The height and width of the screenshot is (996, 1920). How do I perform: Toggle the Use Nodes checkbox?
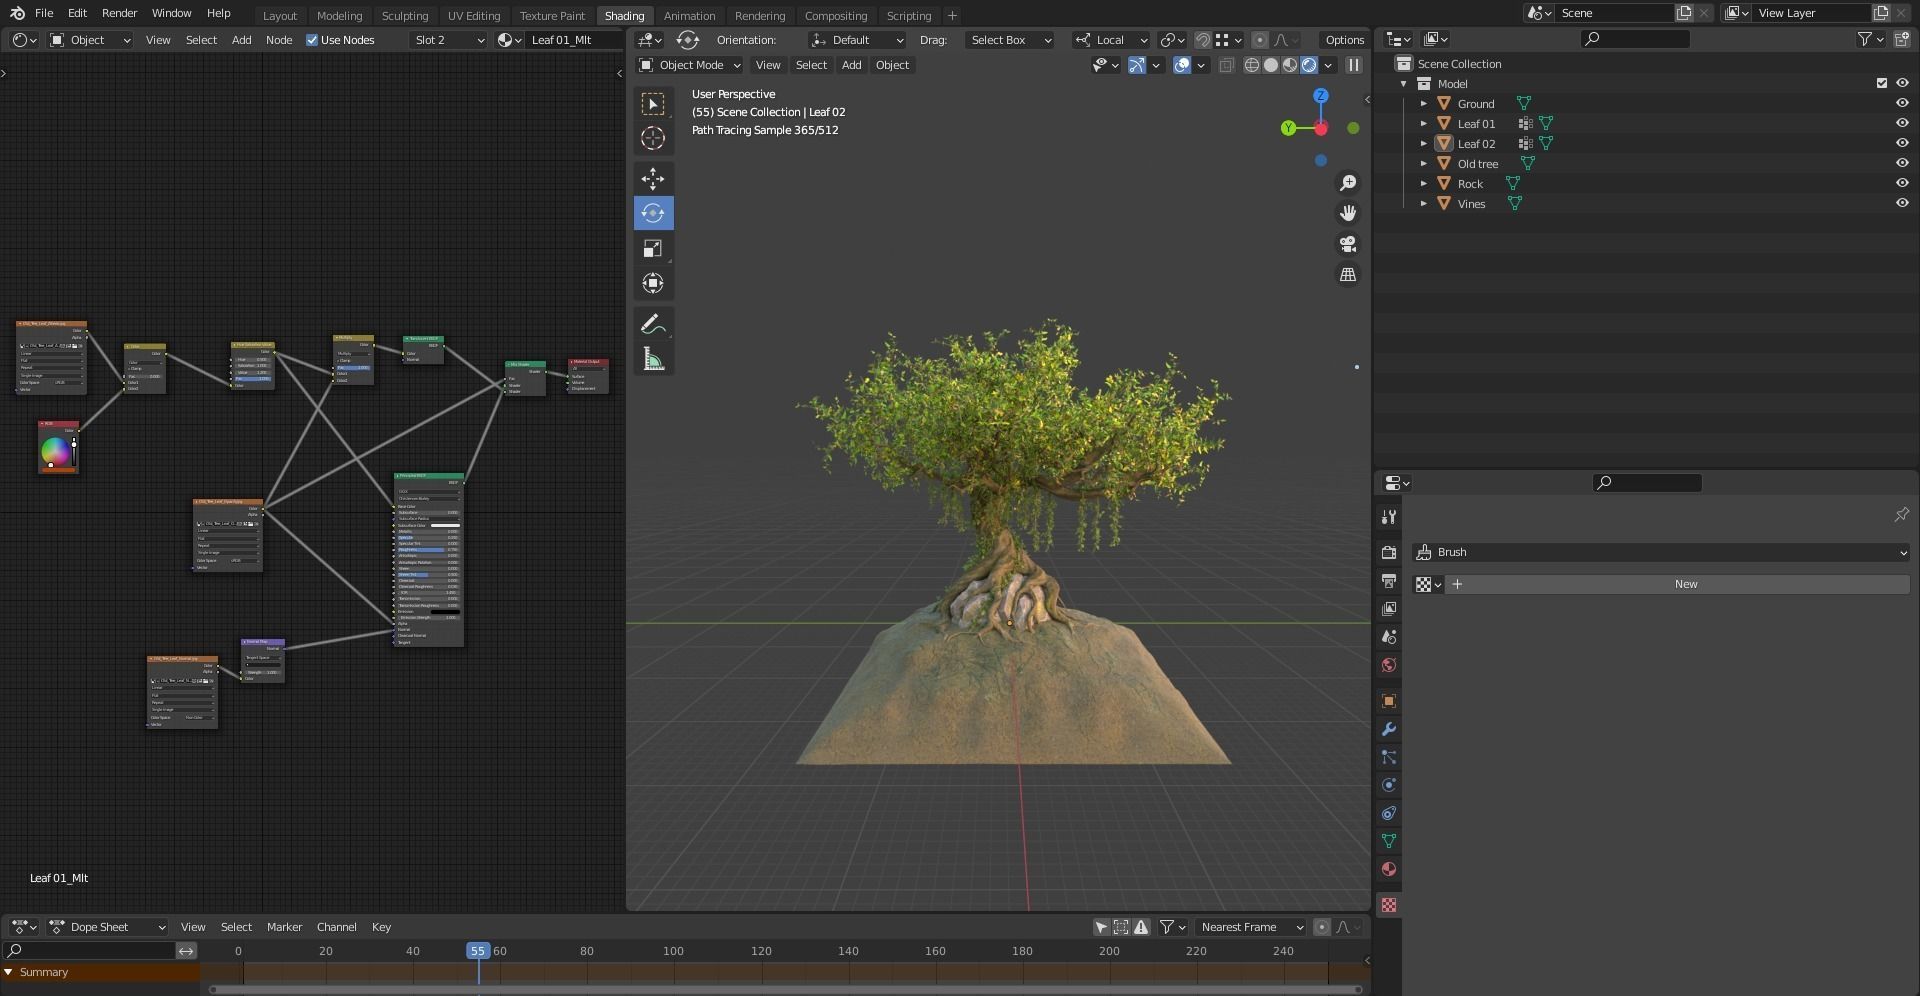click(x=312, y=40)
